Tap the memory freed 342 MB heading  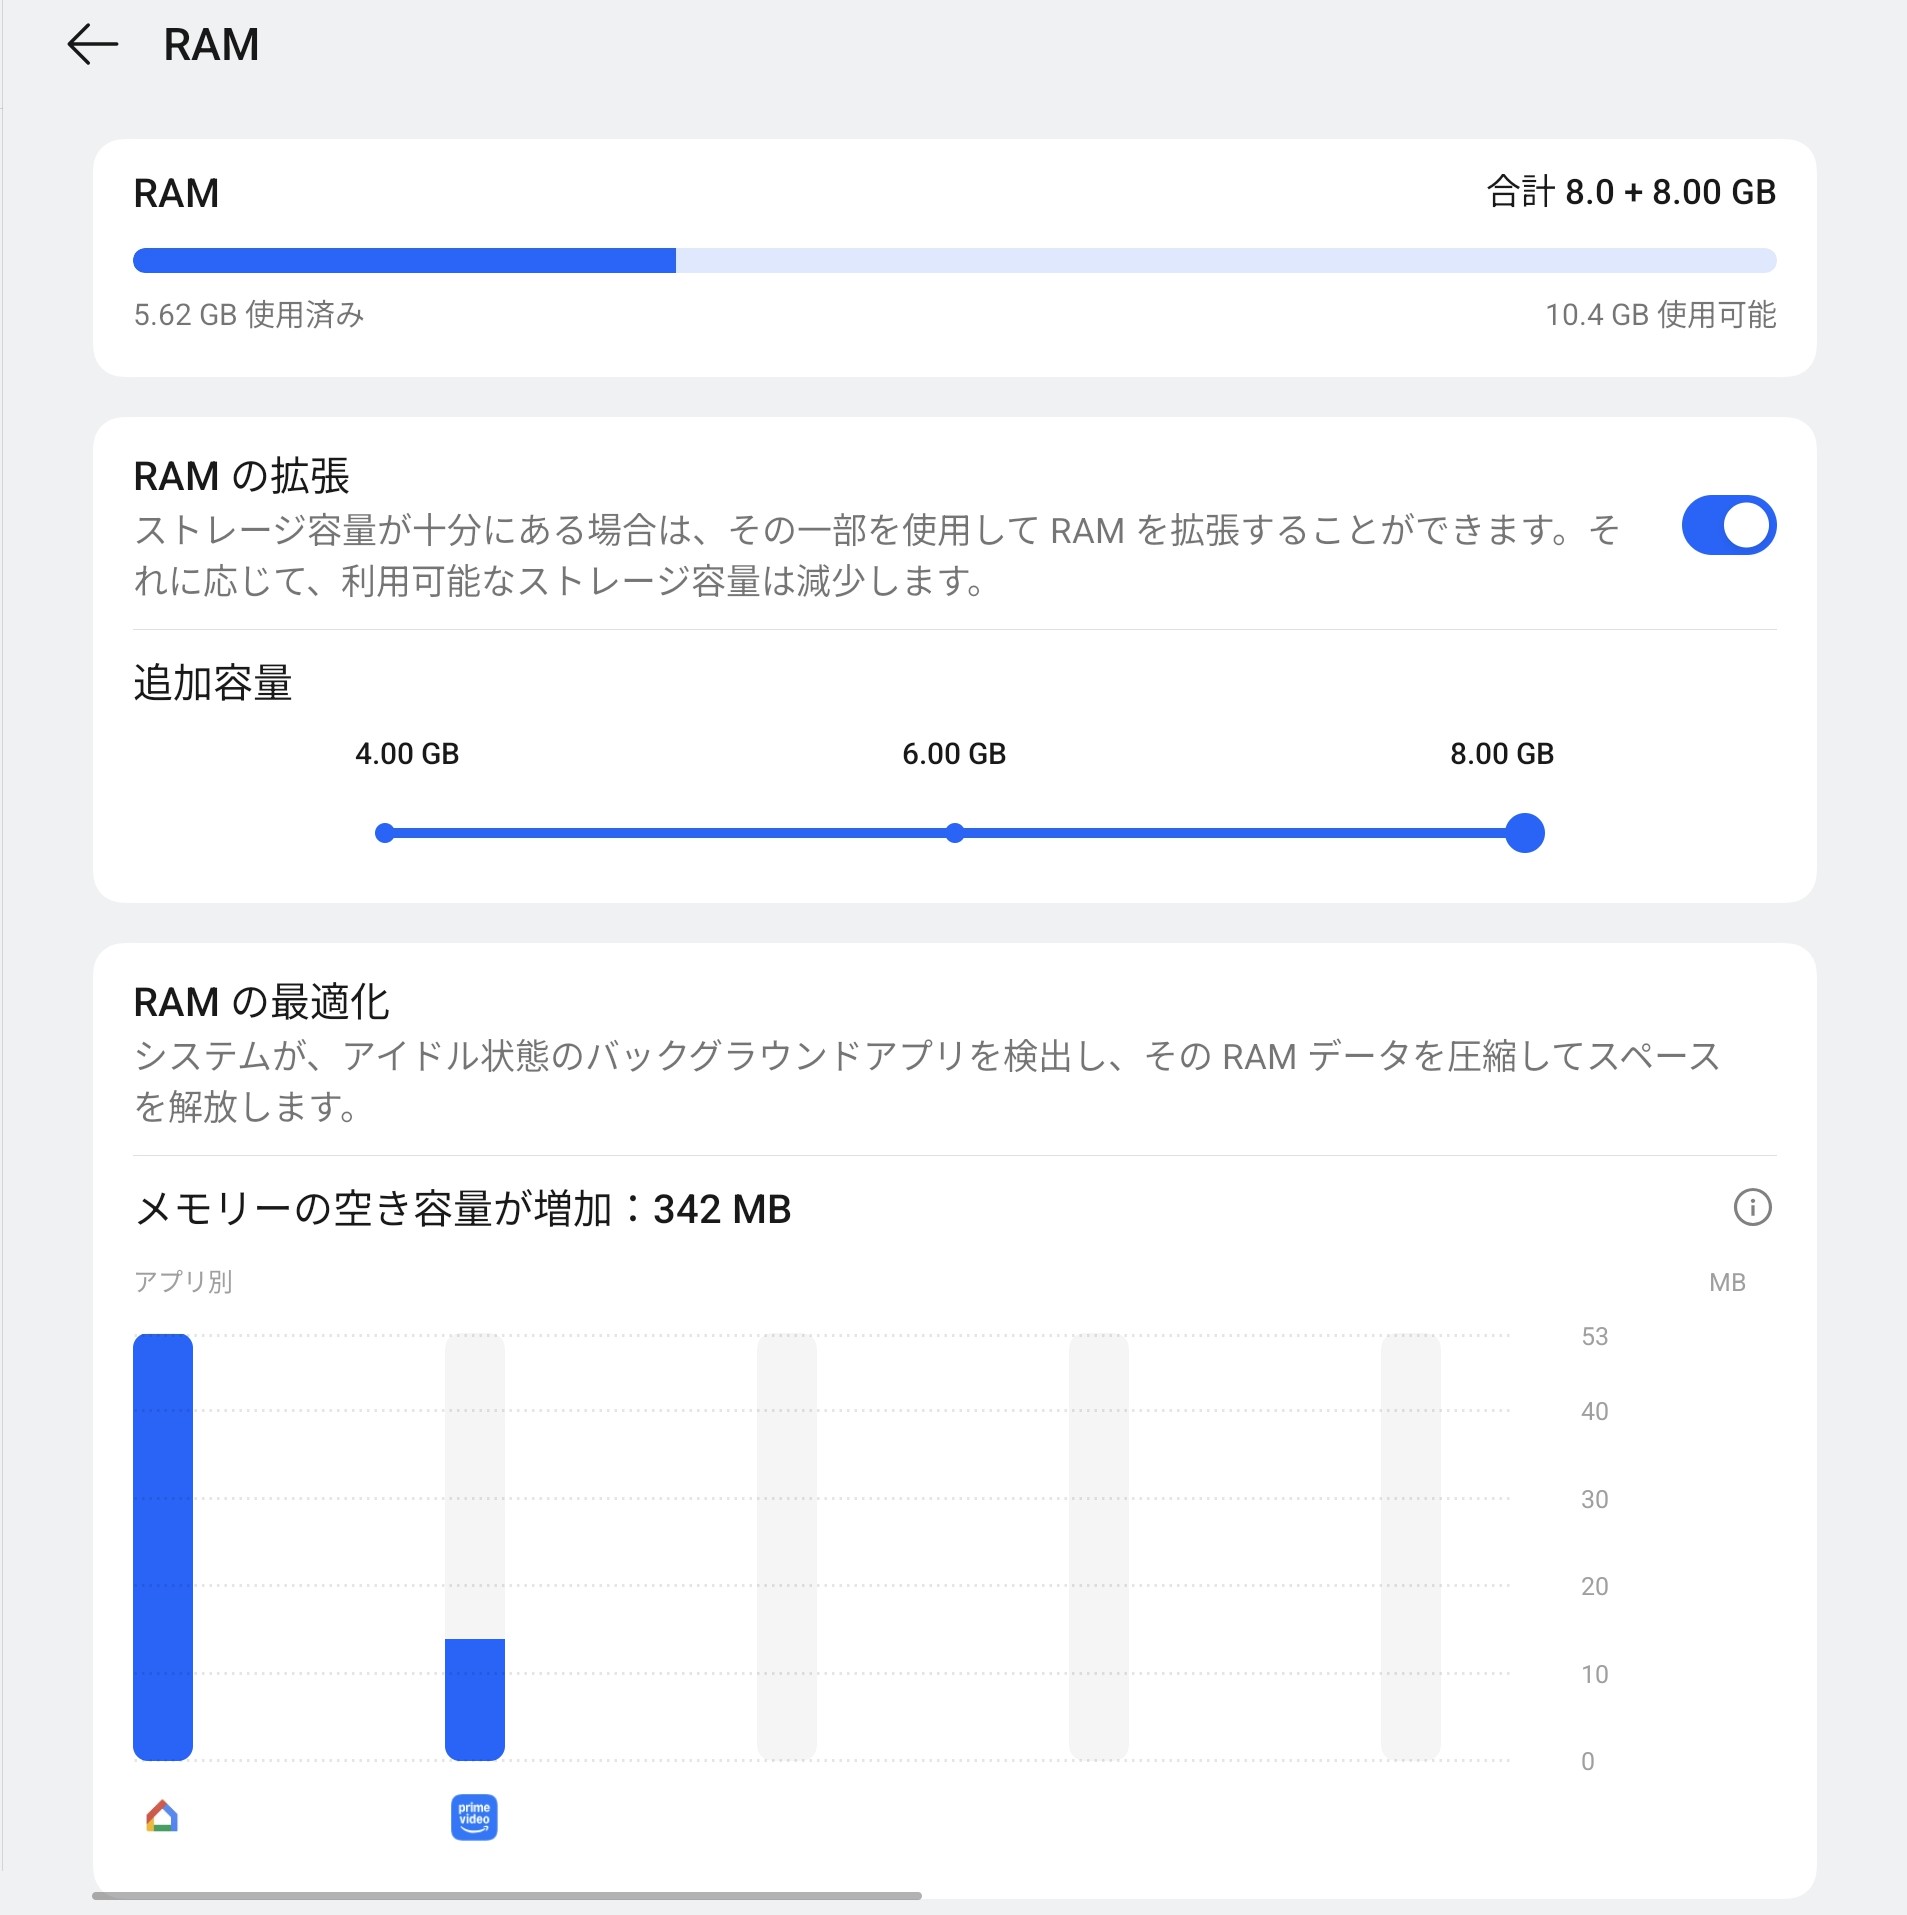point(463,1209)
